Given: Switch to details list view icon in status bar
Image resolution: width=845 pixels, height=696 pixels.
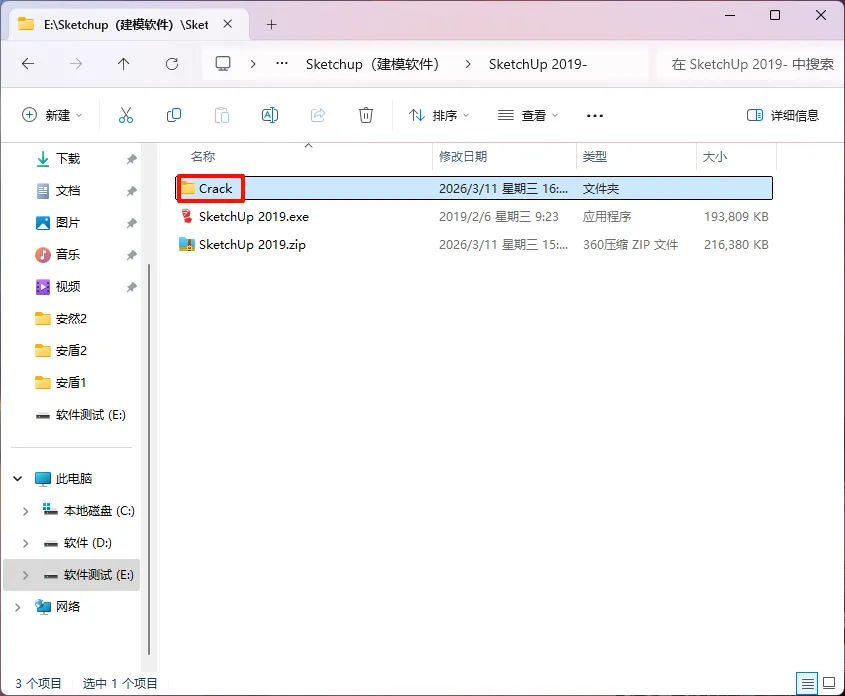Looking at the screenshot, I should 807,684.
